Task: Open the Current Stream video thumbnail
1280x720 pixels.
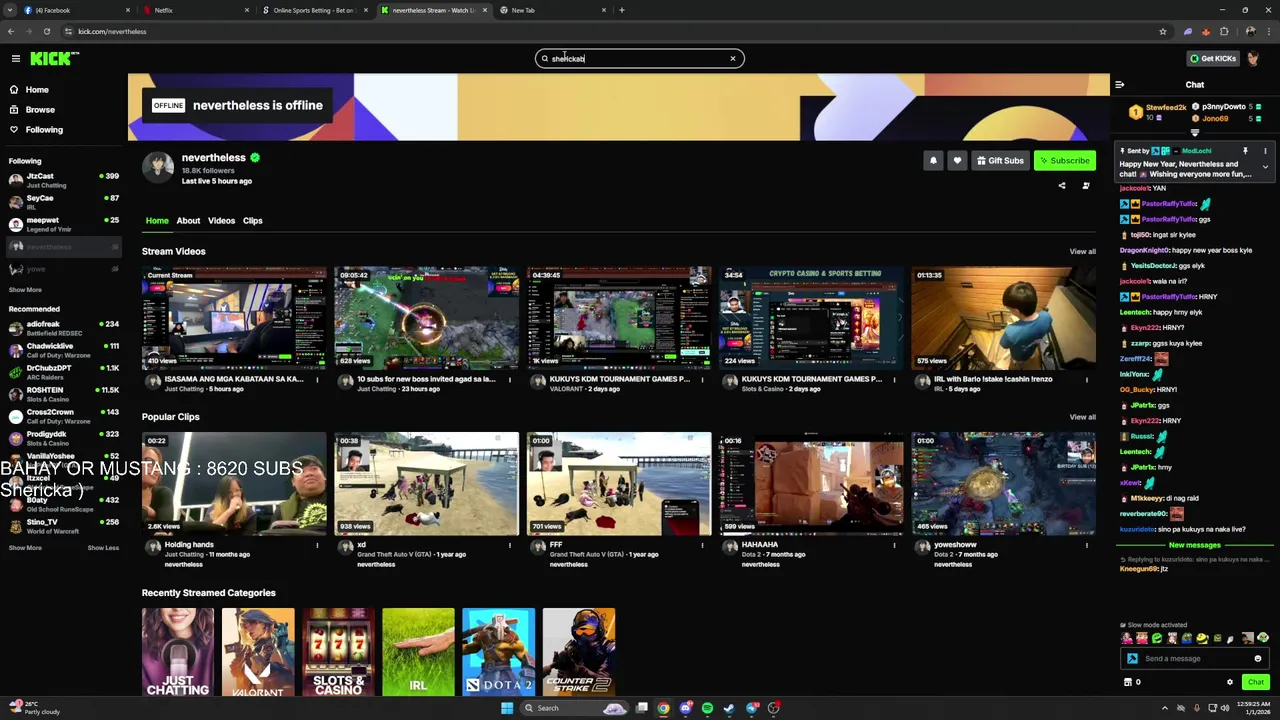Action: (x=234, y=318)
